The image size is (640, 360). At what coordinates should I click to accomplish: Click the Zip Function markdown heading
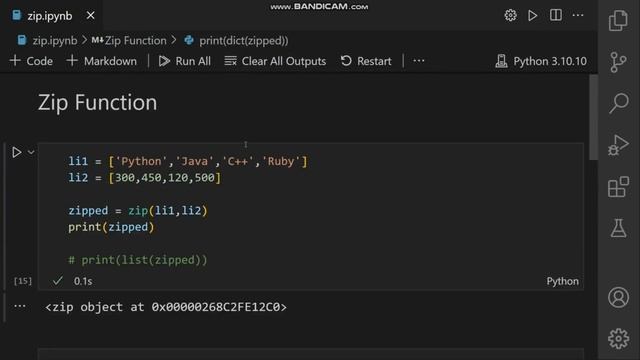pos(98,102)
